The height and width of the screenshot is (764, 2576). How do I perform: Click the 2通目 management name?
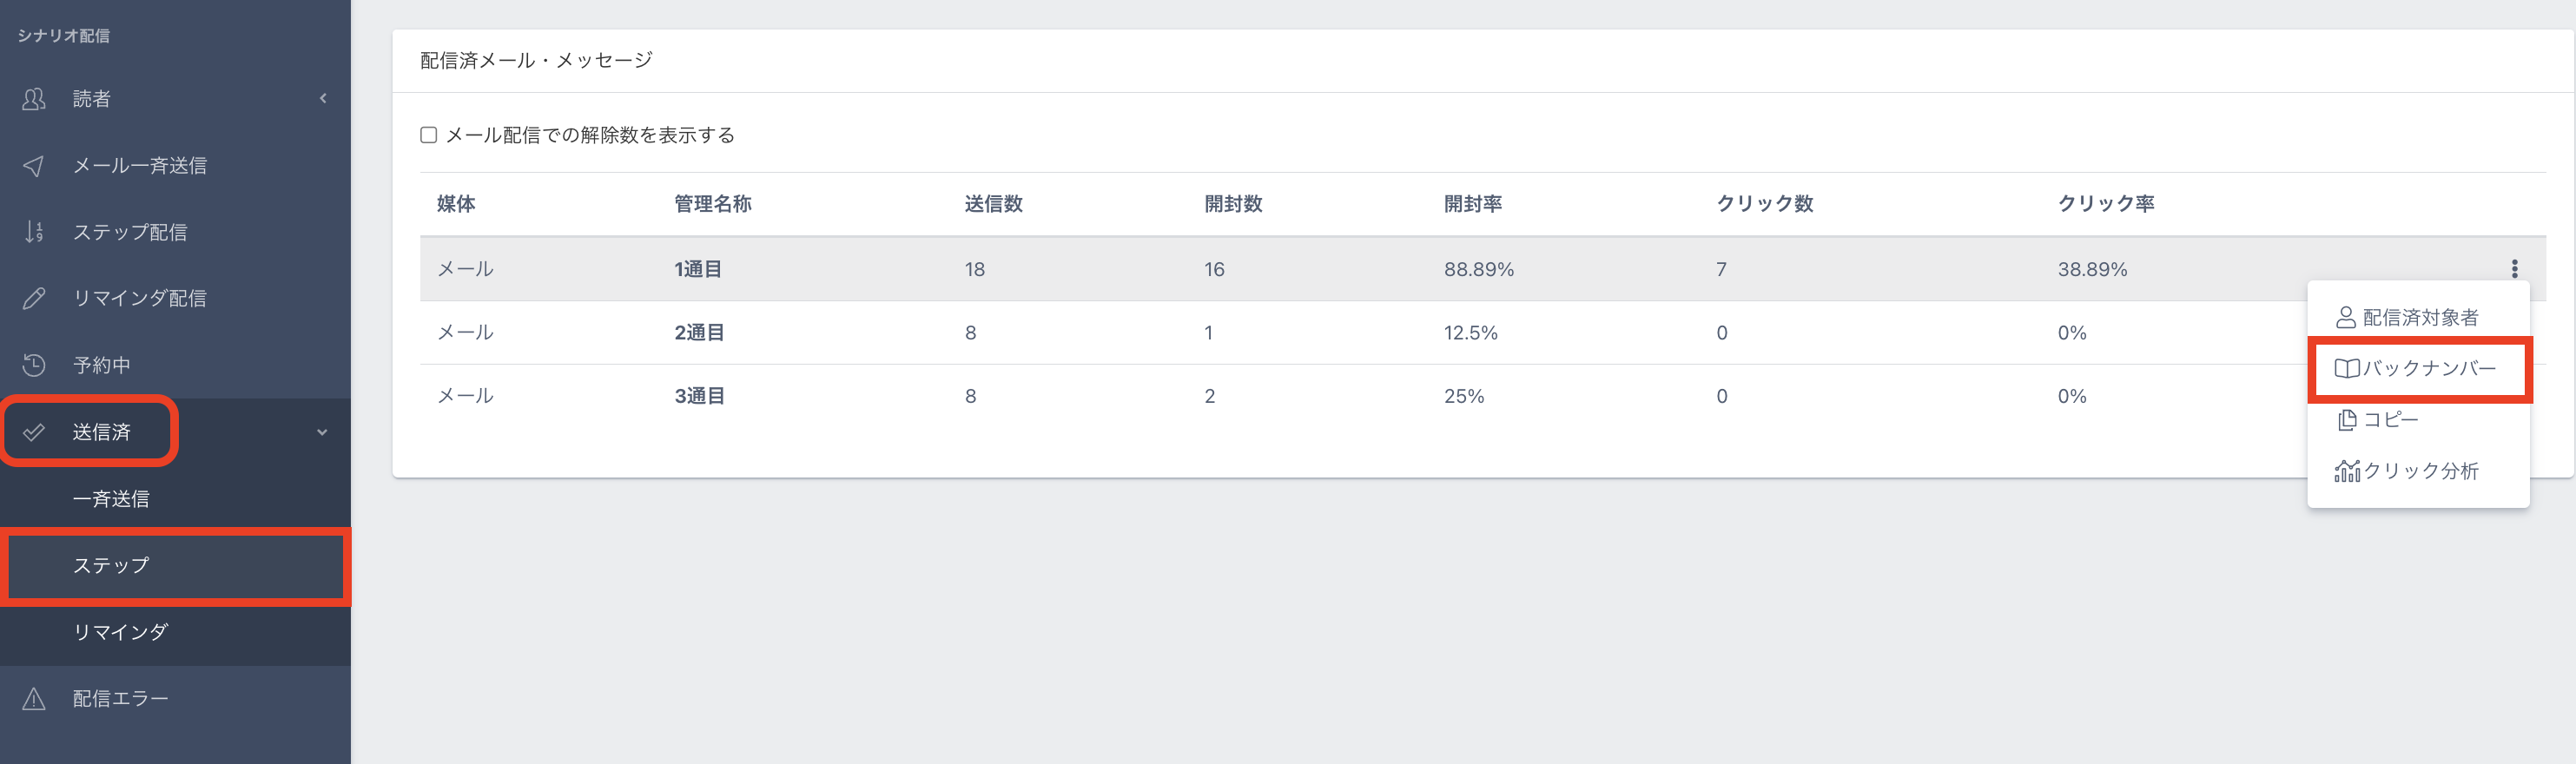pyautogui.click(x=699, y=333)
